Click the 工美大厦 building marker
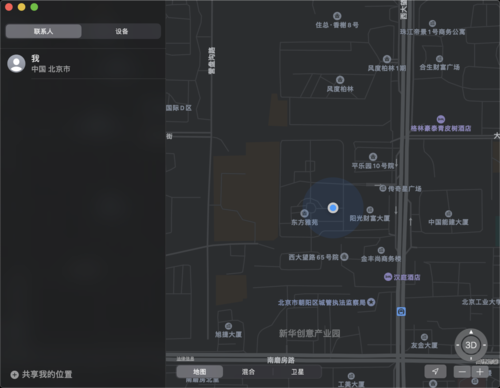The height and width of the screenshot is (388, 500). [351, 376]
